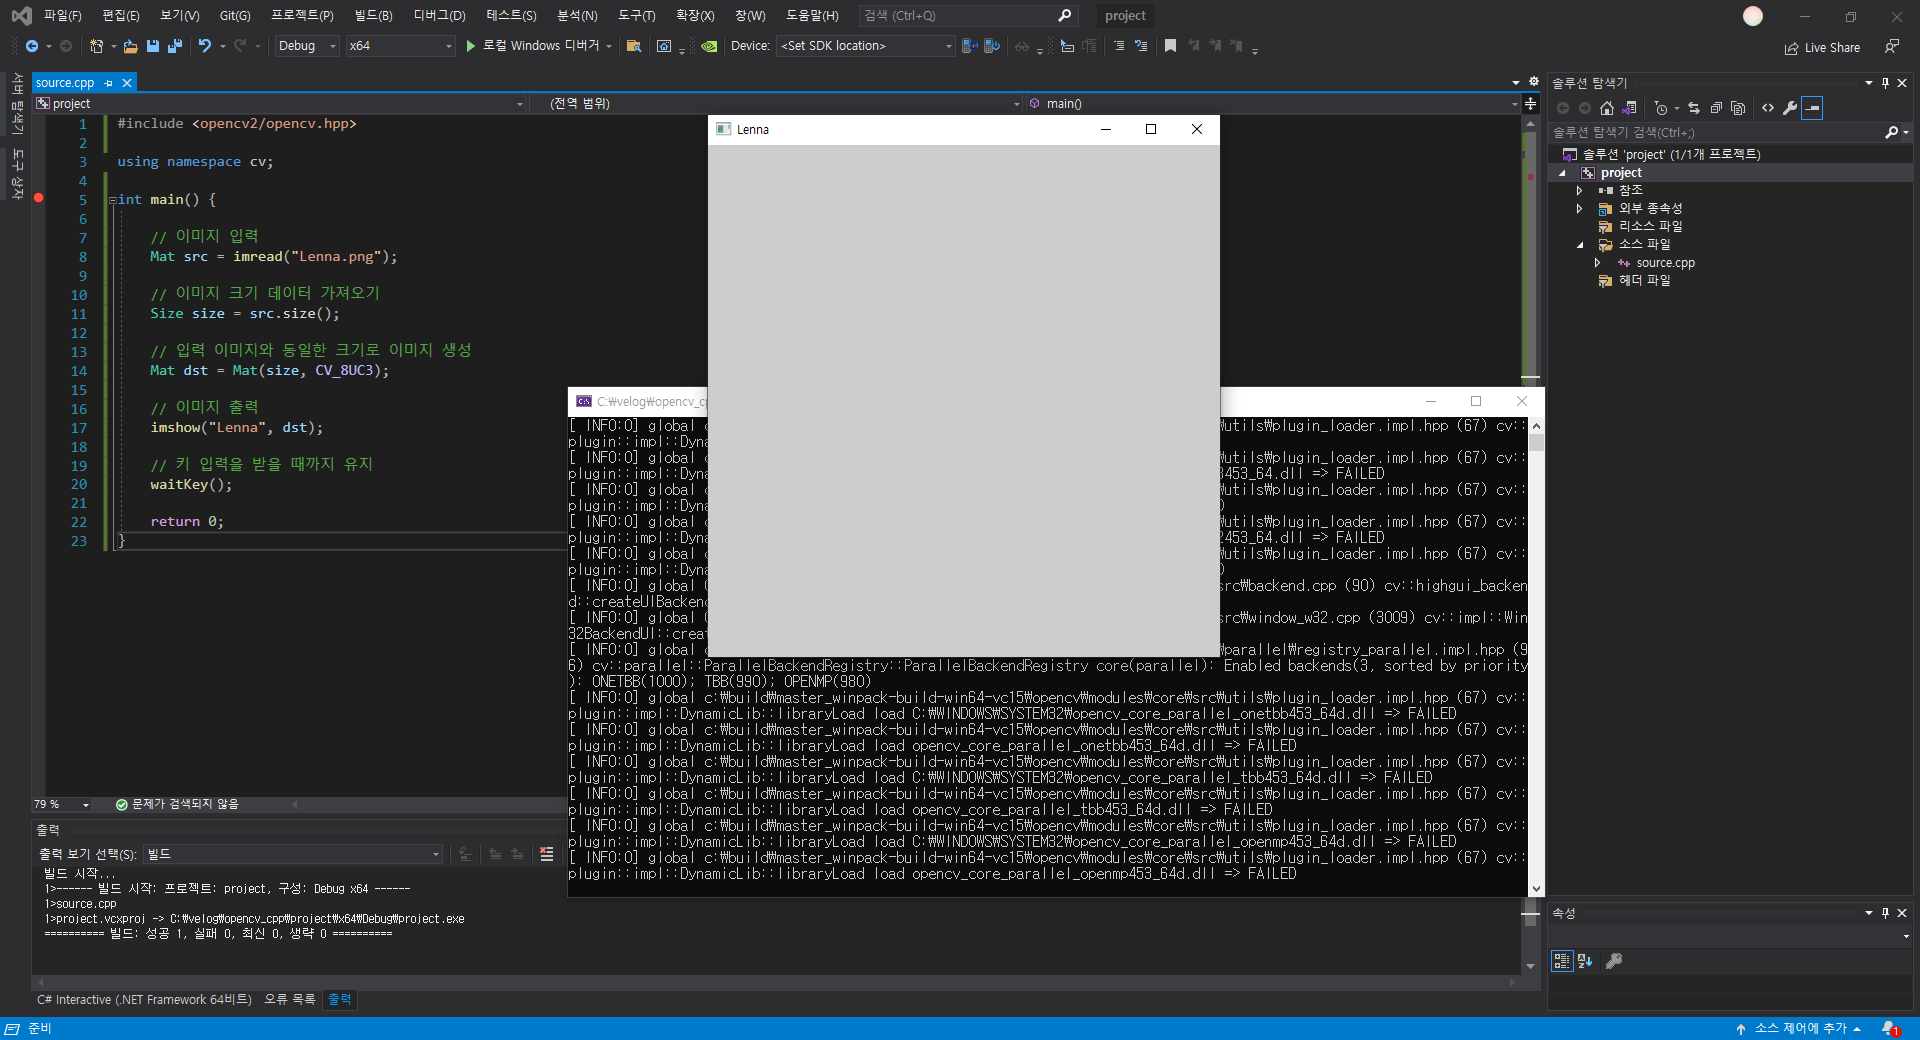
Task: Click the 검색 (Ctrl+Q) search box
Action: [967, 16]
